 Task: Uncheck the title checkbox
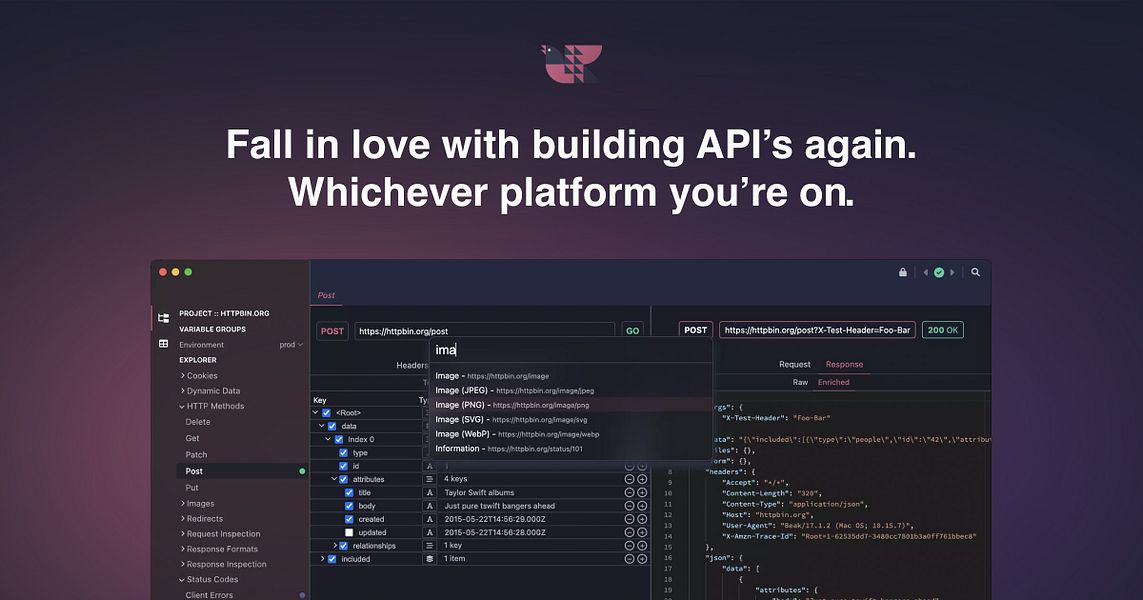(349, 493)
